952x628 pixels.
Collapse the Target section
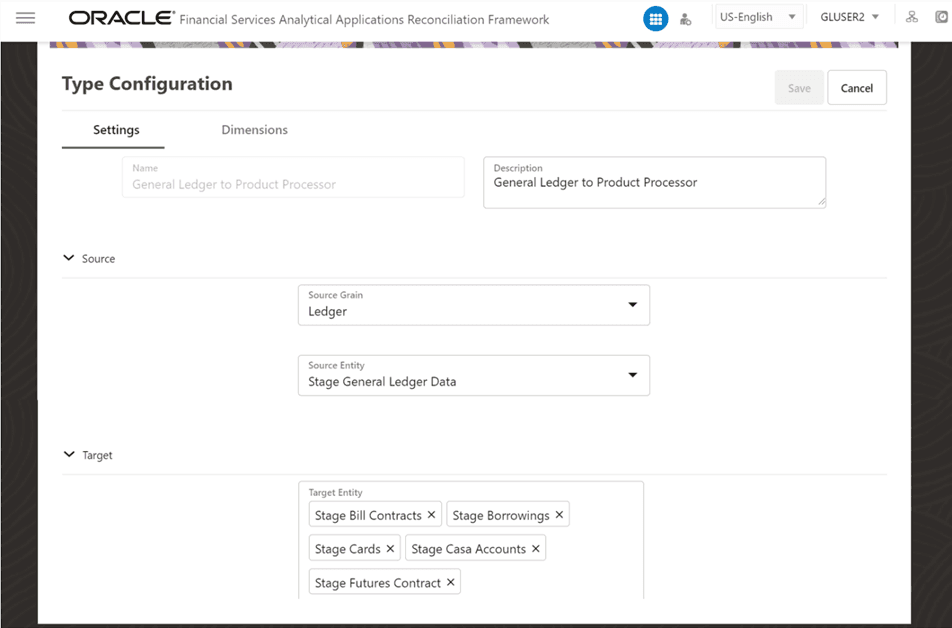68,455
